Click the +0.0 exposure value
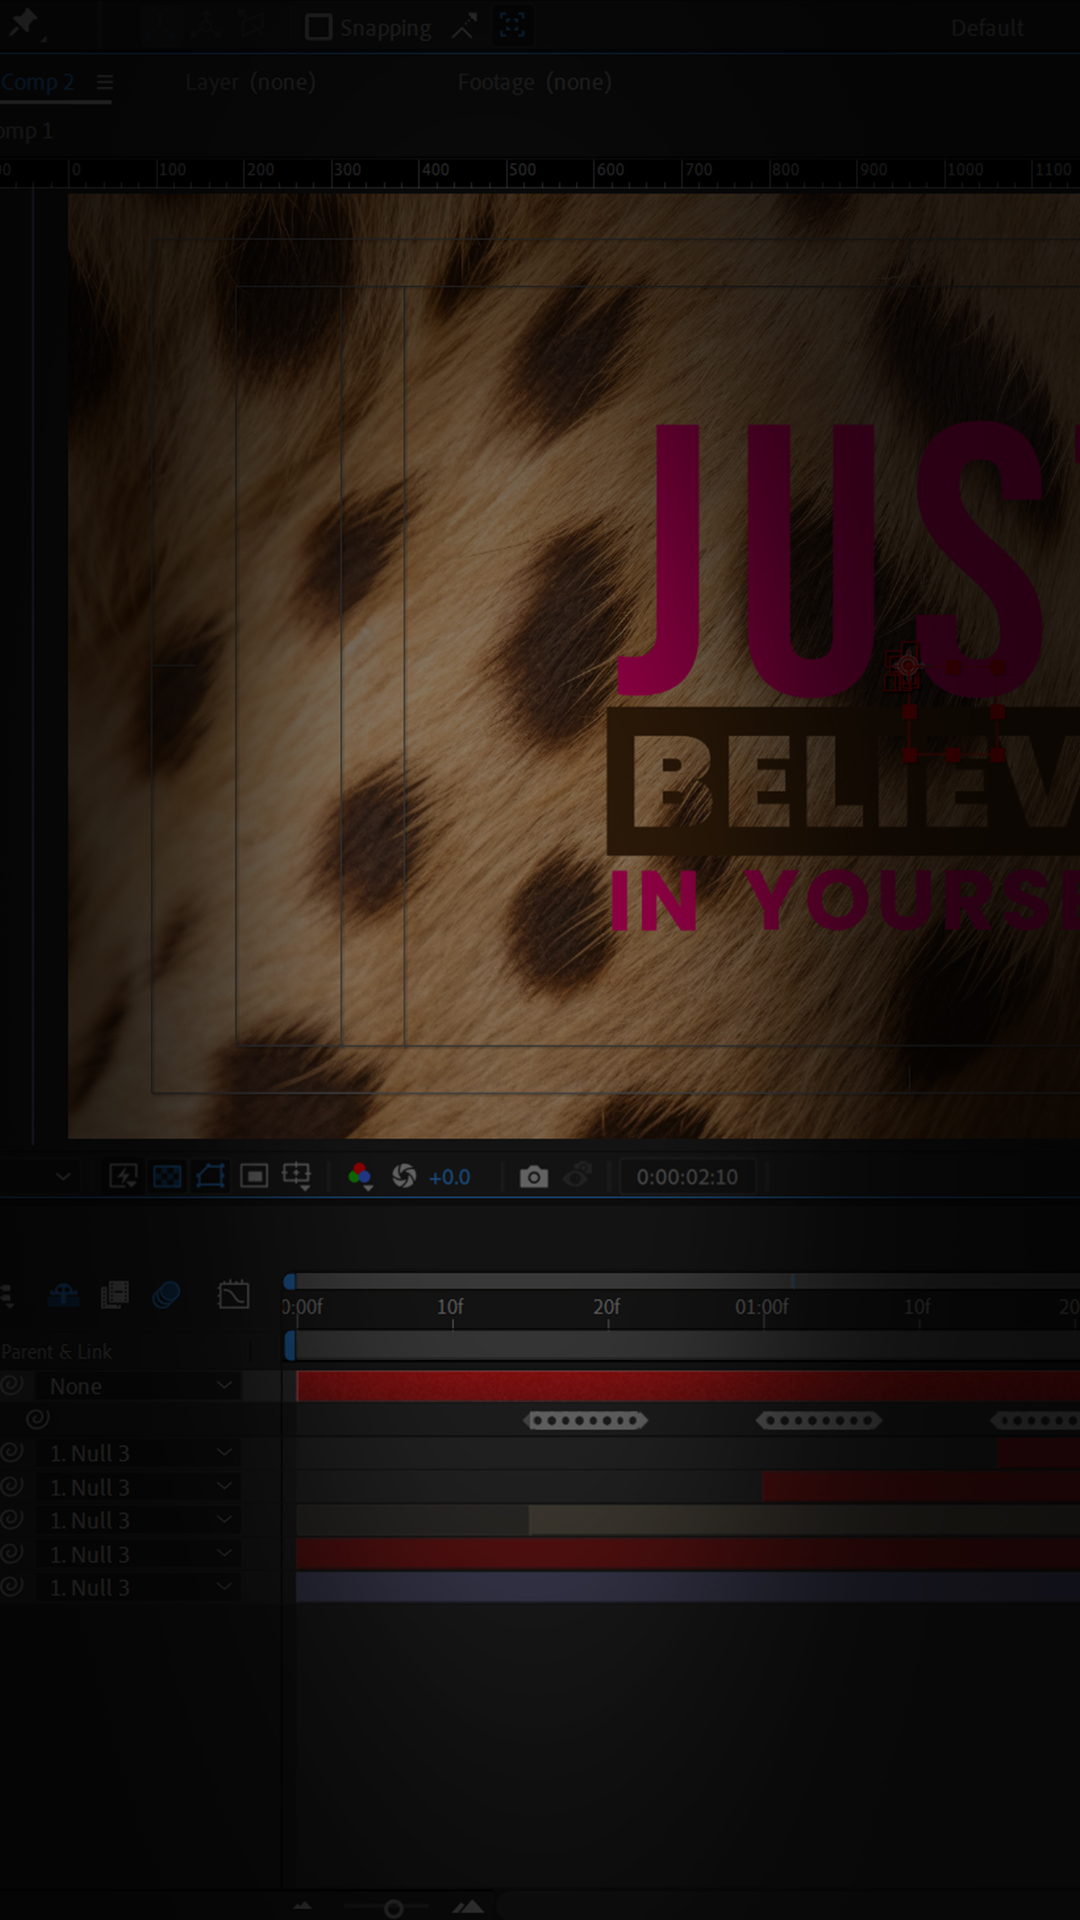Image resolution: width=1080 pixels, height=1920 pixels. point(449,1177)
